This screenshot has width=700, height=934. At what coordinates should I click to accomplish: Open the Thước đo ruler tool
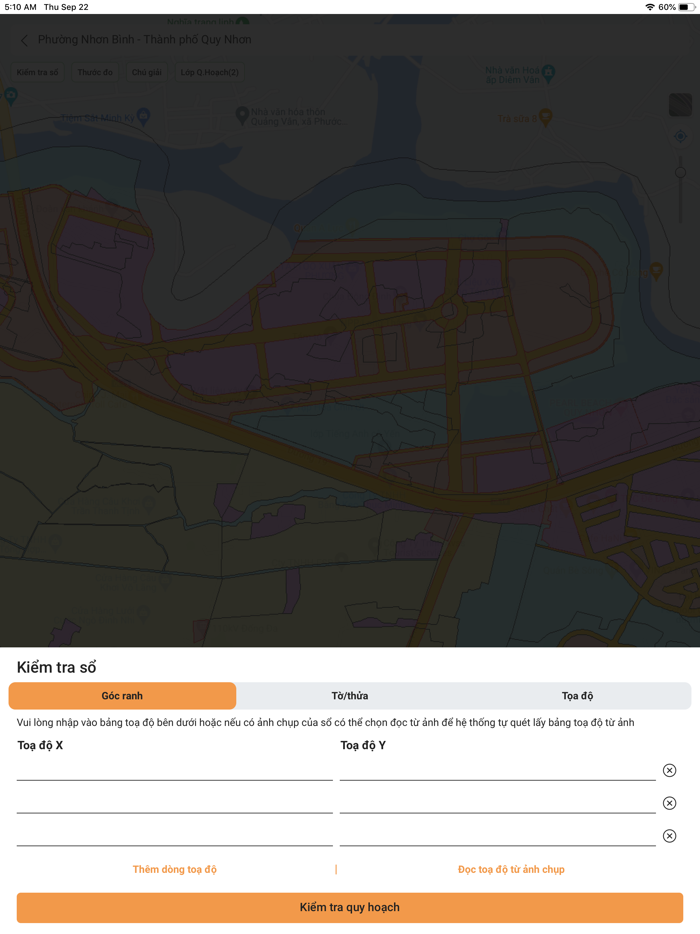[95, 72]
